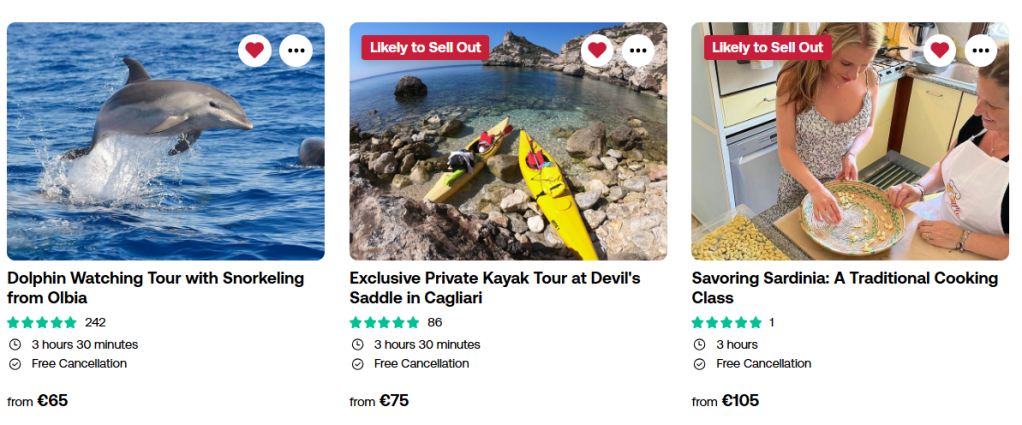Screen dimensions: 1022x425
Task: Open Exclusive Private Kayak Tour title link
Action: click(x=494, y=288)
